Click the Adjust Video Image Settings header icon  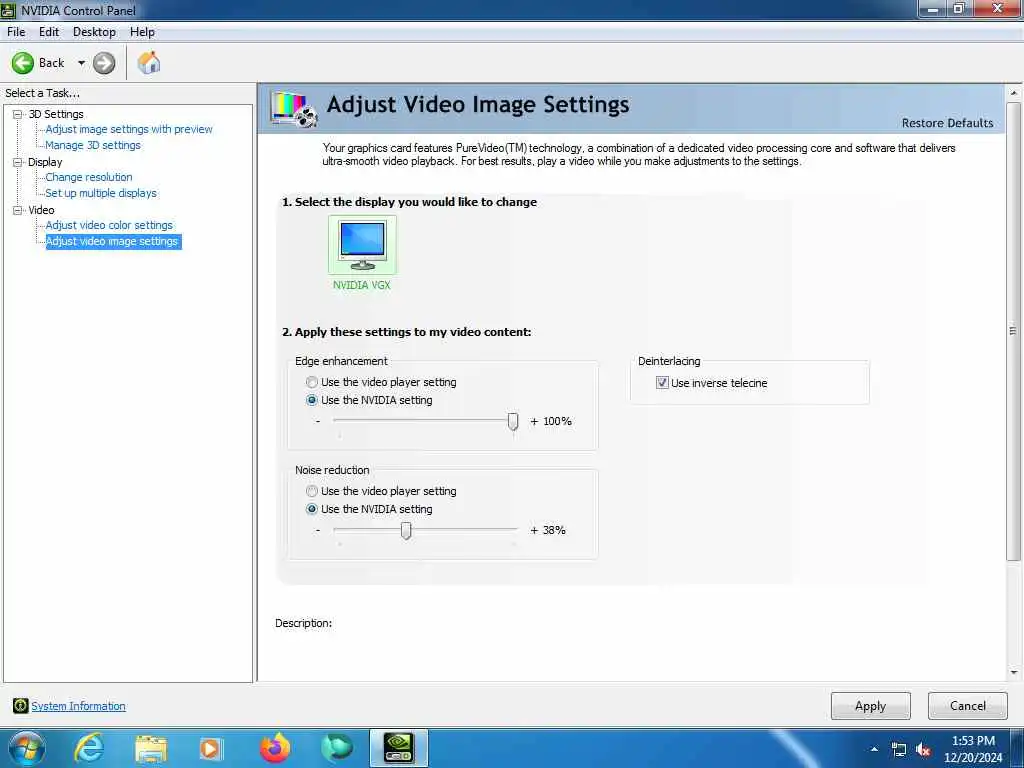coord(294,108)
